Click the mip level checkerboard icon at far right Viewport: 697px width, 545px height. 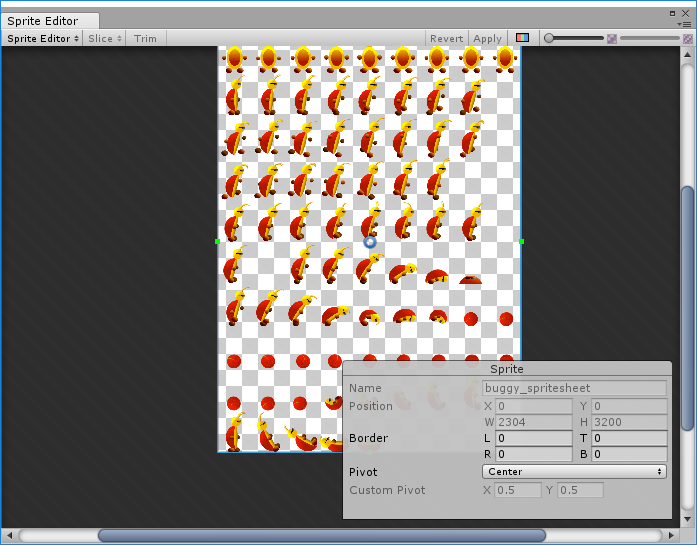(x=688, y=38)
